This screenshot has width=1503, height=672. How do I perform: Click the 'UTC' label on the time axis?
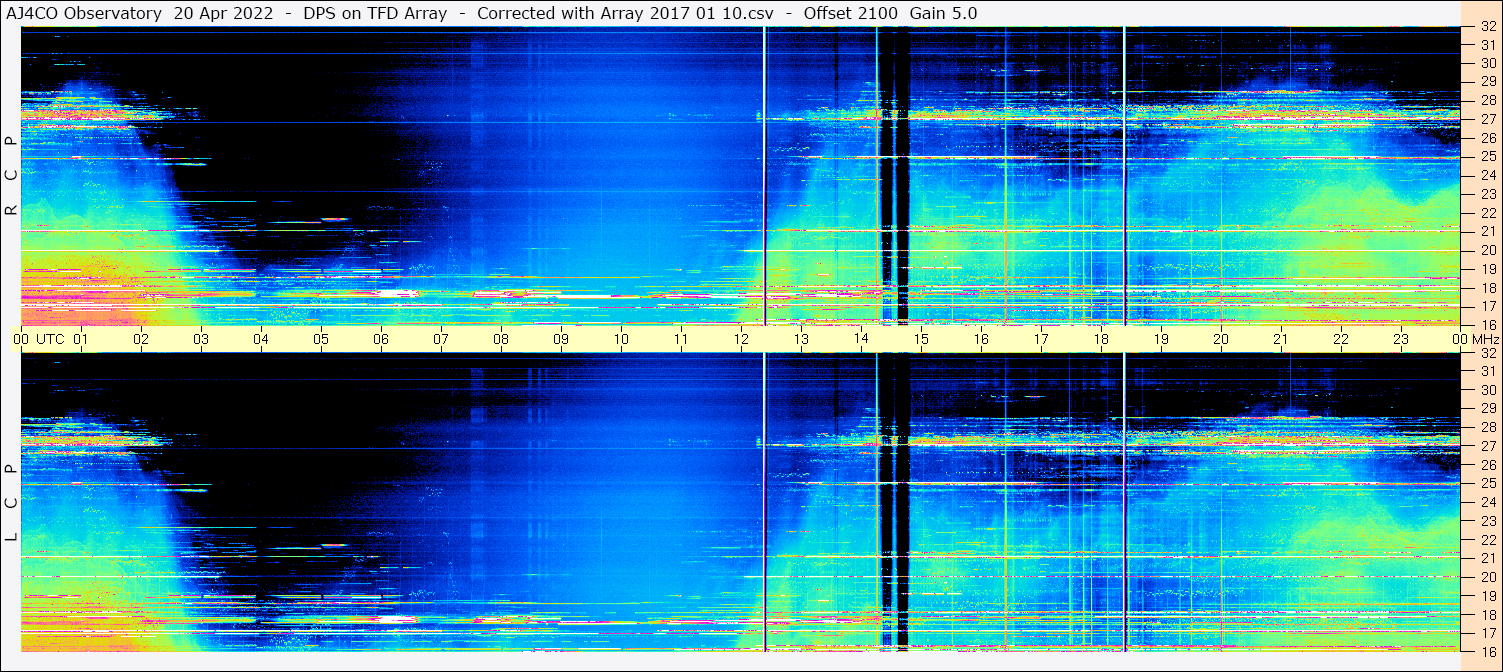point(50,339)
